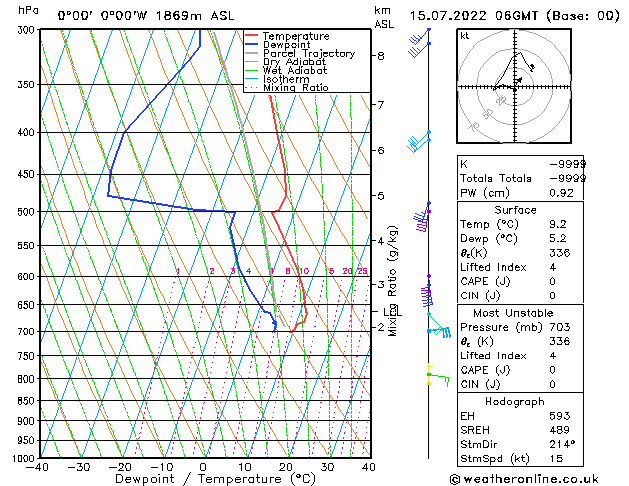Screen dimensions: 629x486
Task: Click the 0 temperature axis label
Action: (x=203, y=467)
